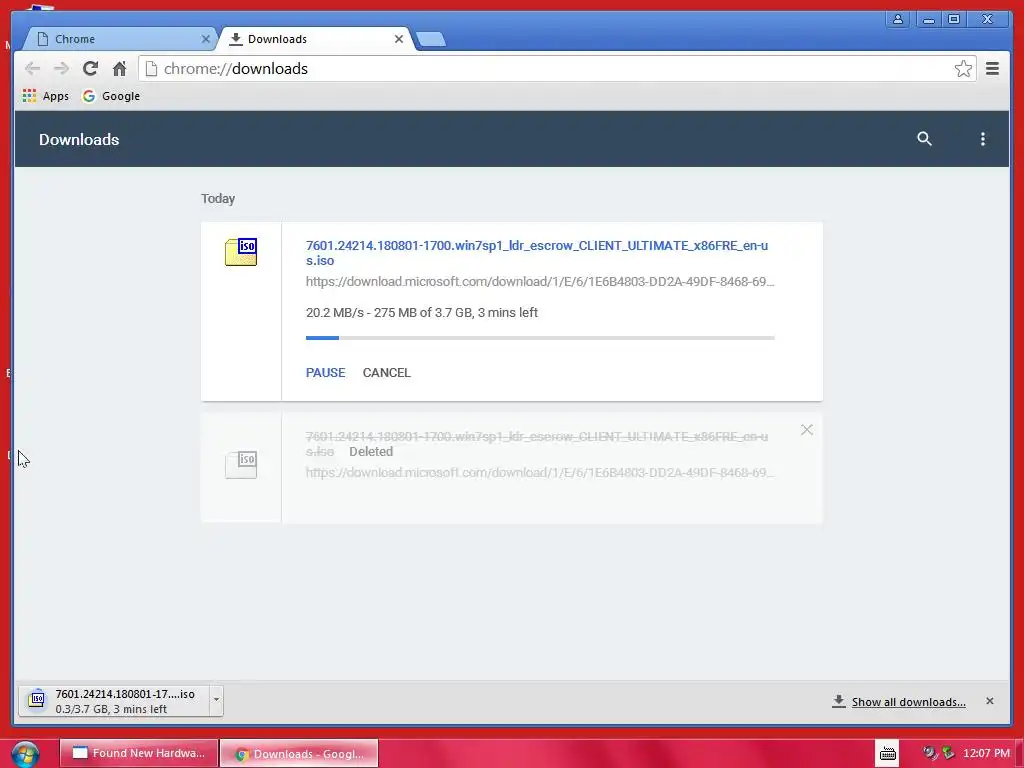Image resolution: width=1024 pixels, height=768 pixels.
Task: Click the deleted download's source URL
Action: pos(540,472)
